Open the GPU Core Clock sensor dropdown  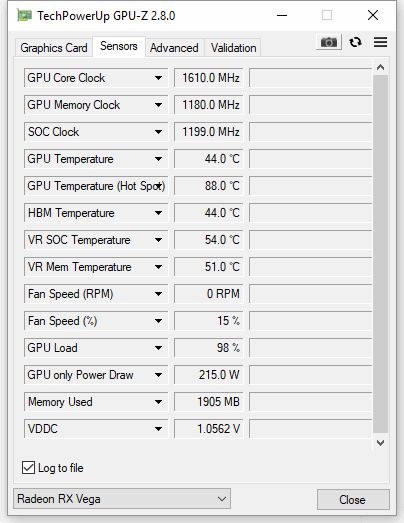(x=158, y=78)
